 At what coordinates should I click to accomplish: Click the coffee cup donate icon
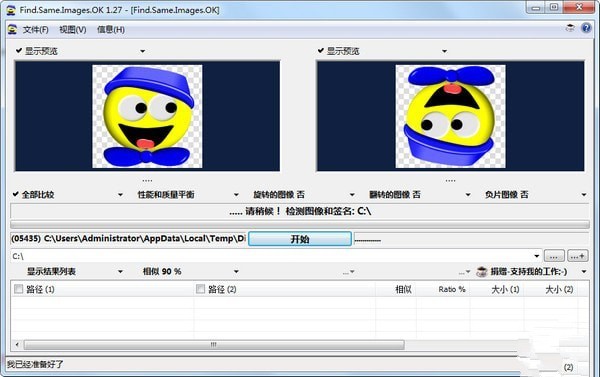pyautogui.click(x=481, y=272)
